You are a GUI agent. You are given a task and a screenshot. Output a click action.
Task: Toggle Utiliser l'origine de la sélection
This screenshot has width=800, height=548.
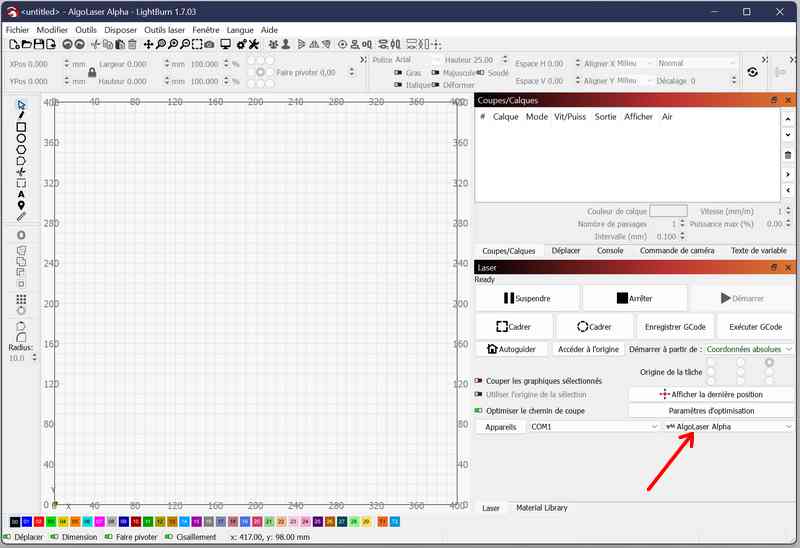pyautogui.click(x=479, y=394)
